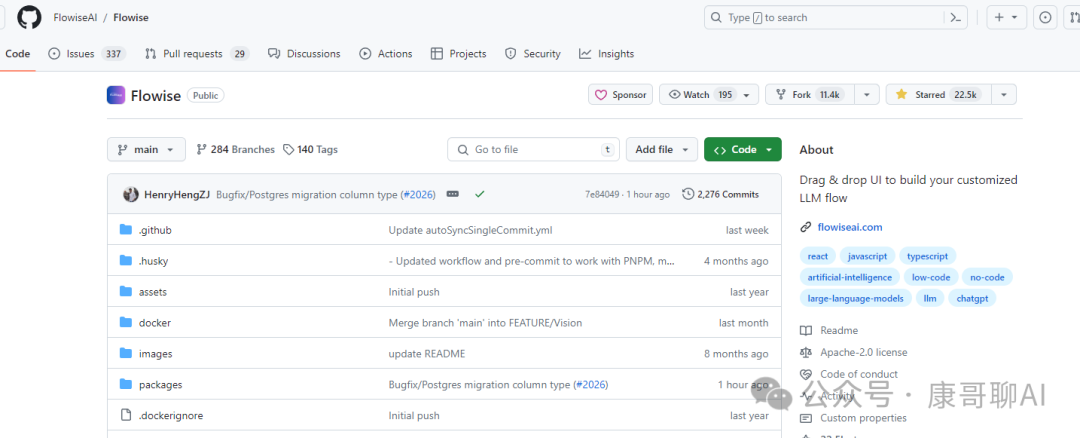Open the issues circle icon in header
Viewport: 1080px width, 438px height.
pyautogui.click(x=1046, y=18)
